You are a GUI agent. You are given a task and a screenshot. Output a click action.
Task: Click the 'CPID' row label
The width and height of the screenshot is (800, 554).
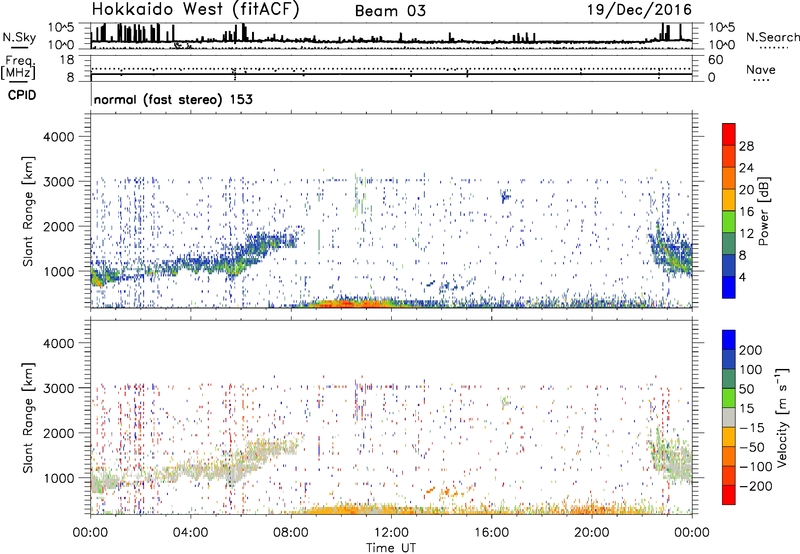tap(22, 95)
